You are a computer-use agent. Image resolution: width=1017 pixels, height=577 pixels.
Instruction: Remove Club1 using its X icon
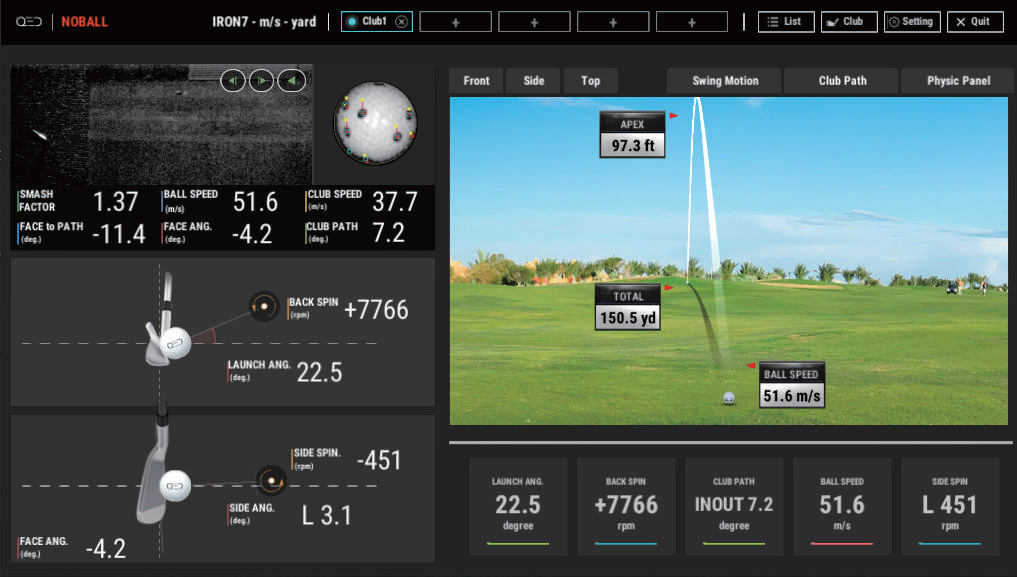tap(401, 22)
